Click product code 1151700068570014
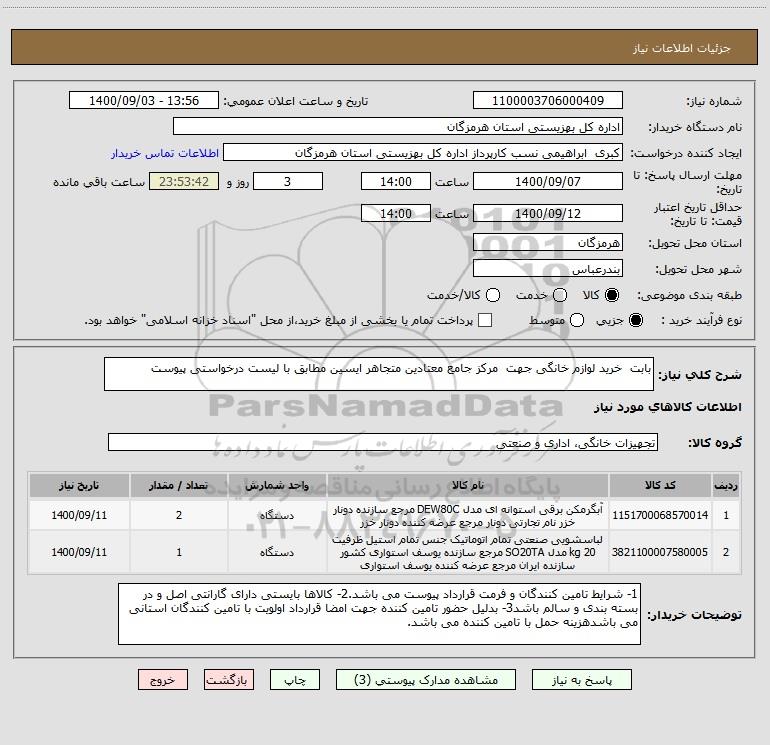The width and height of the screenshot is (770, 745). [660, 515]
